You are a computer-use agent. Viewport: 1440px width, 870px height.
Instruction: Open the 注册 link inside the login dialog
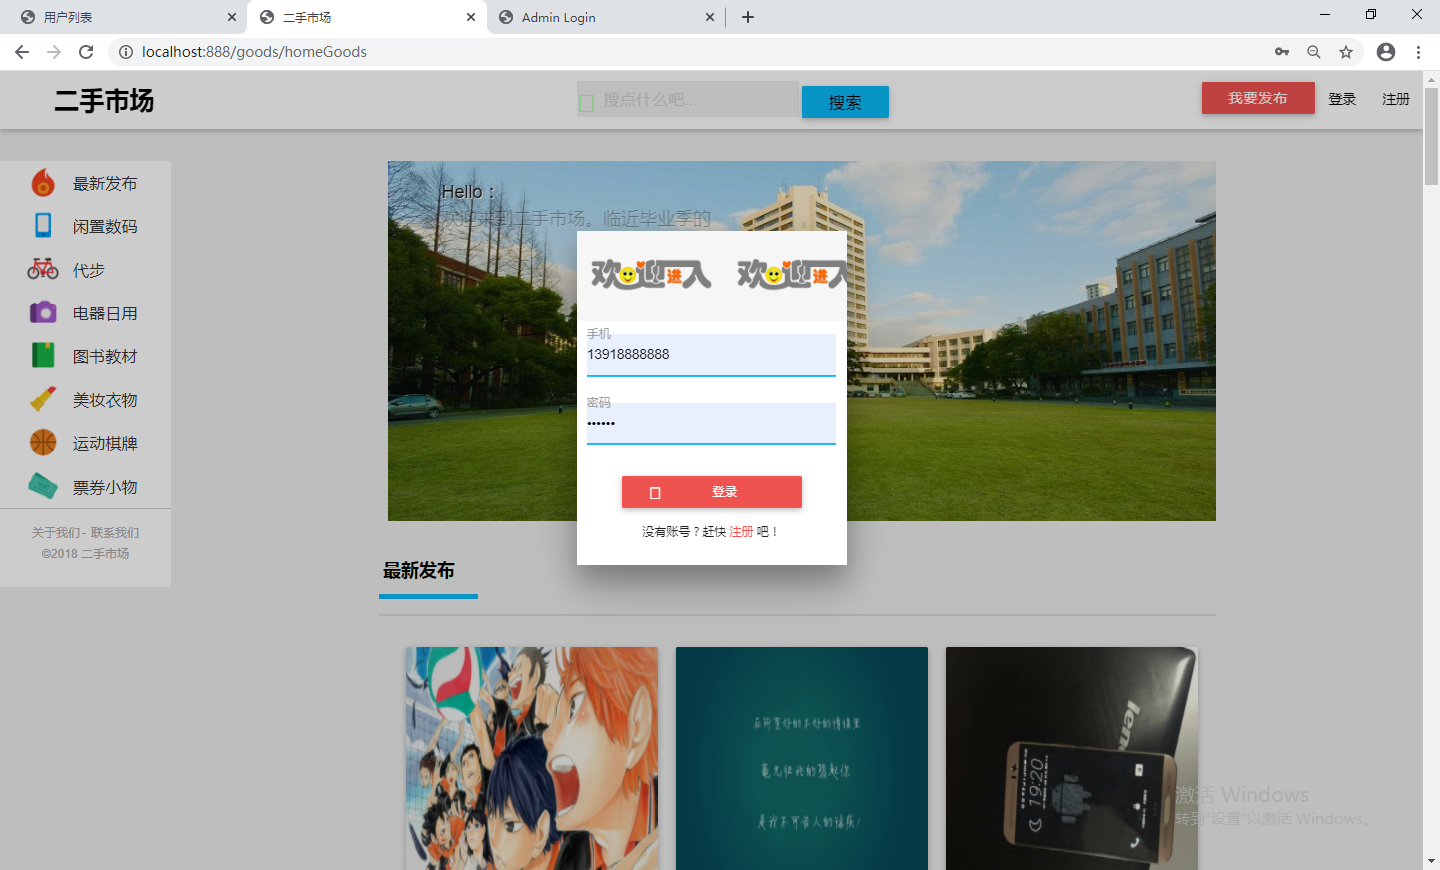742,531
